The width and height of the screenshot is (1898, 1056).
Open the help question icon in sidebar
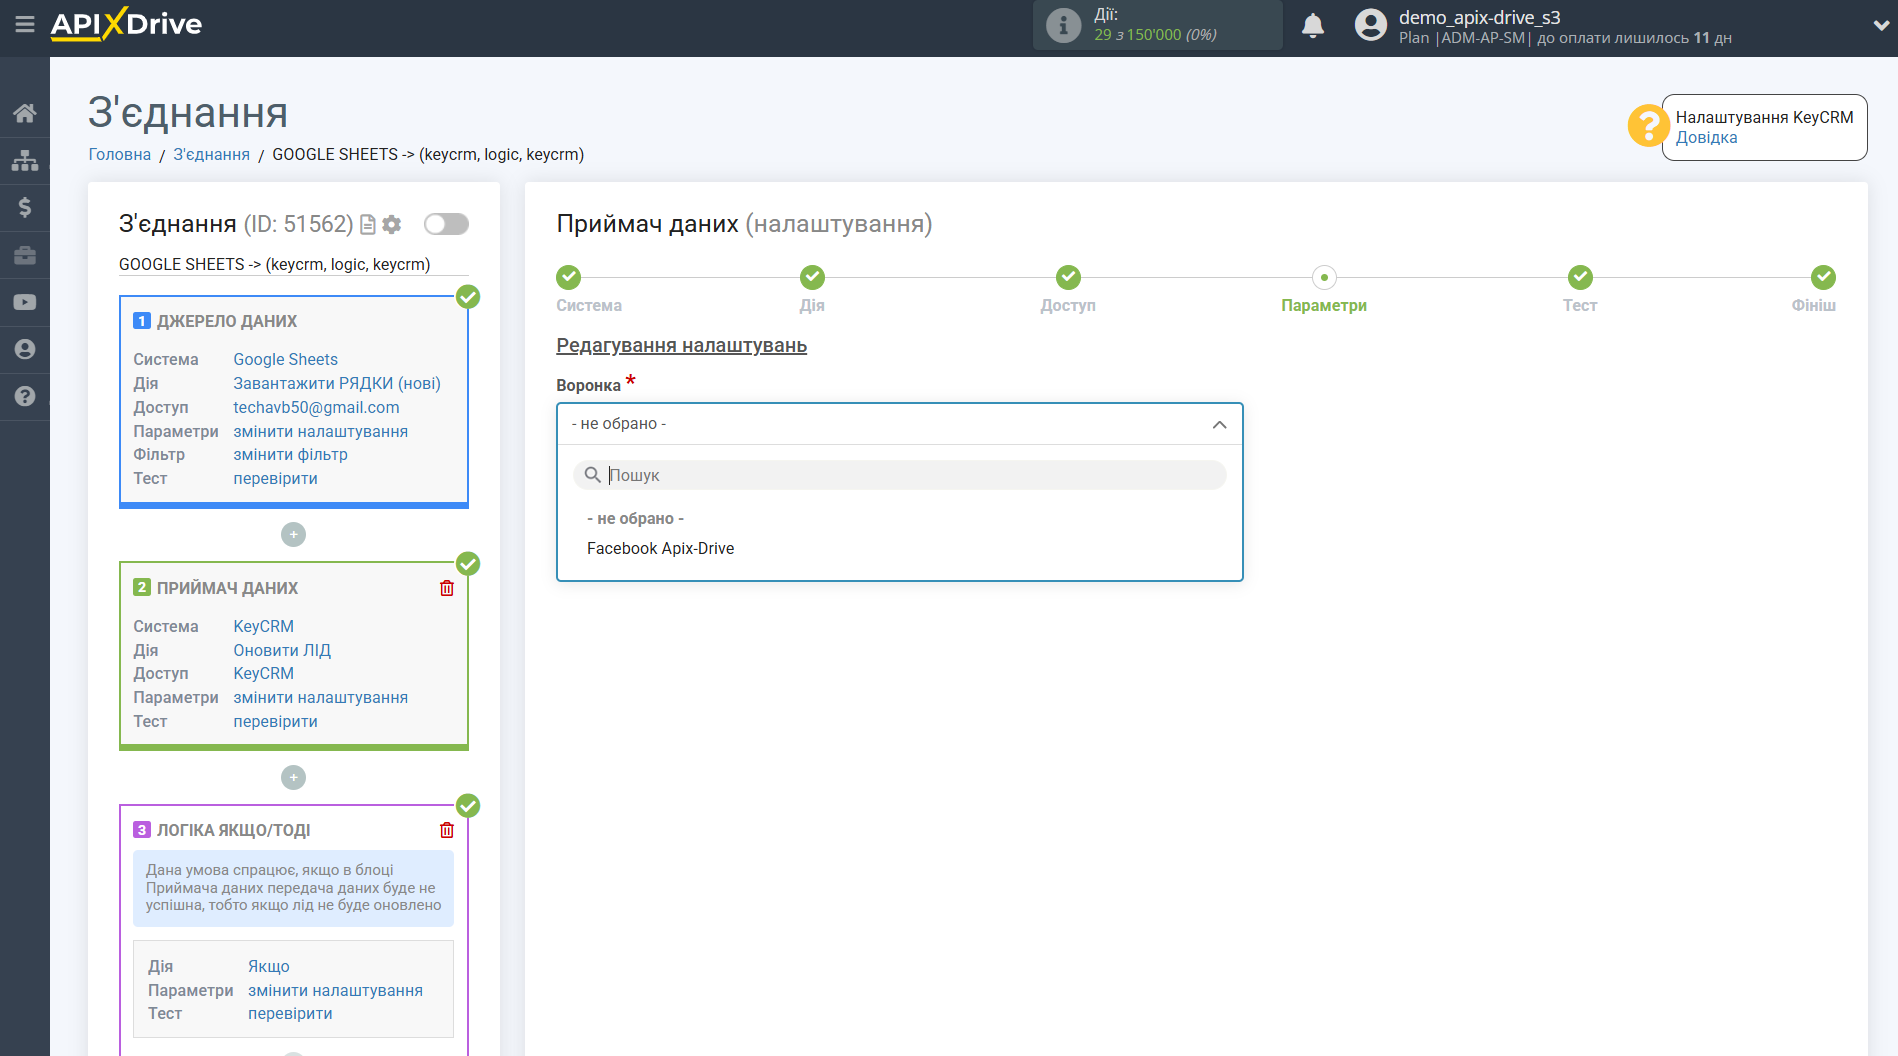pyautogui.click(x=25, y=396)
